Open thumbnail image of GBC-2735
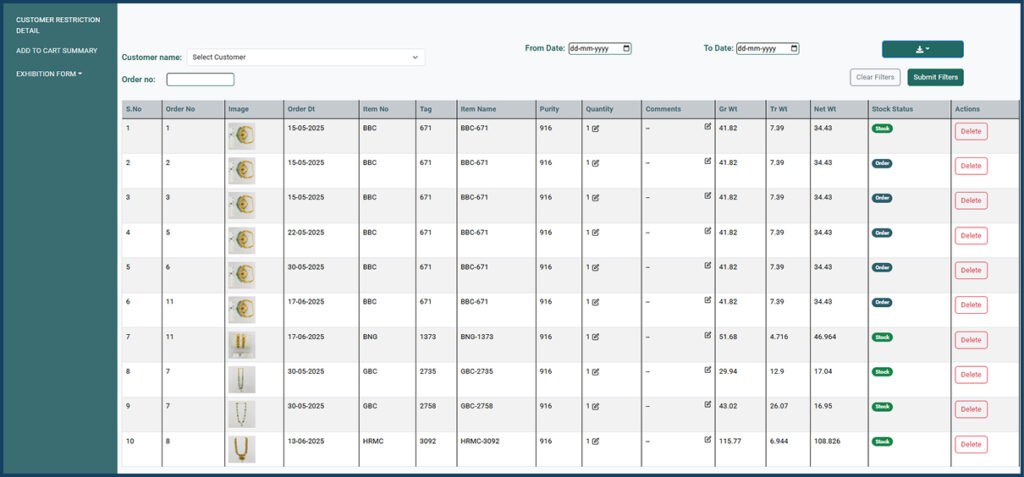This screenshot has height=477, width=1024. coord(242,380)
